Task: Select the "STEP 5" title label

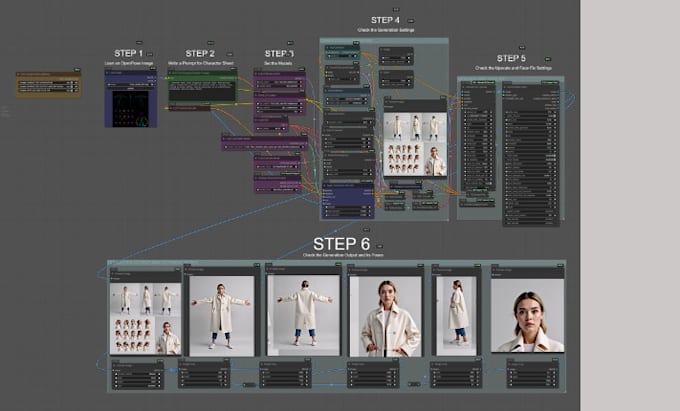Action: [x=511, y=58]
